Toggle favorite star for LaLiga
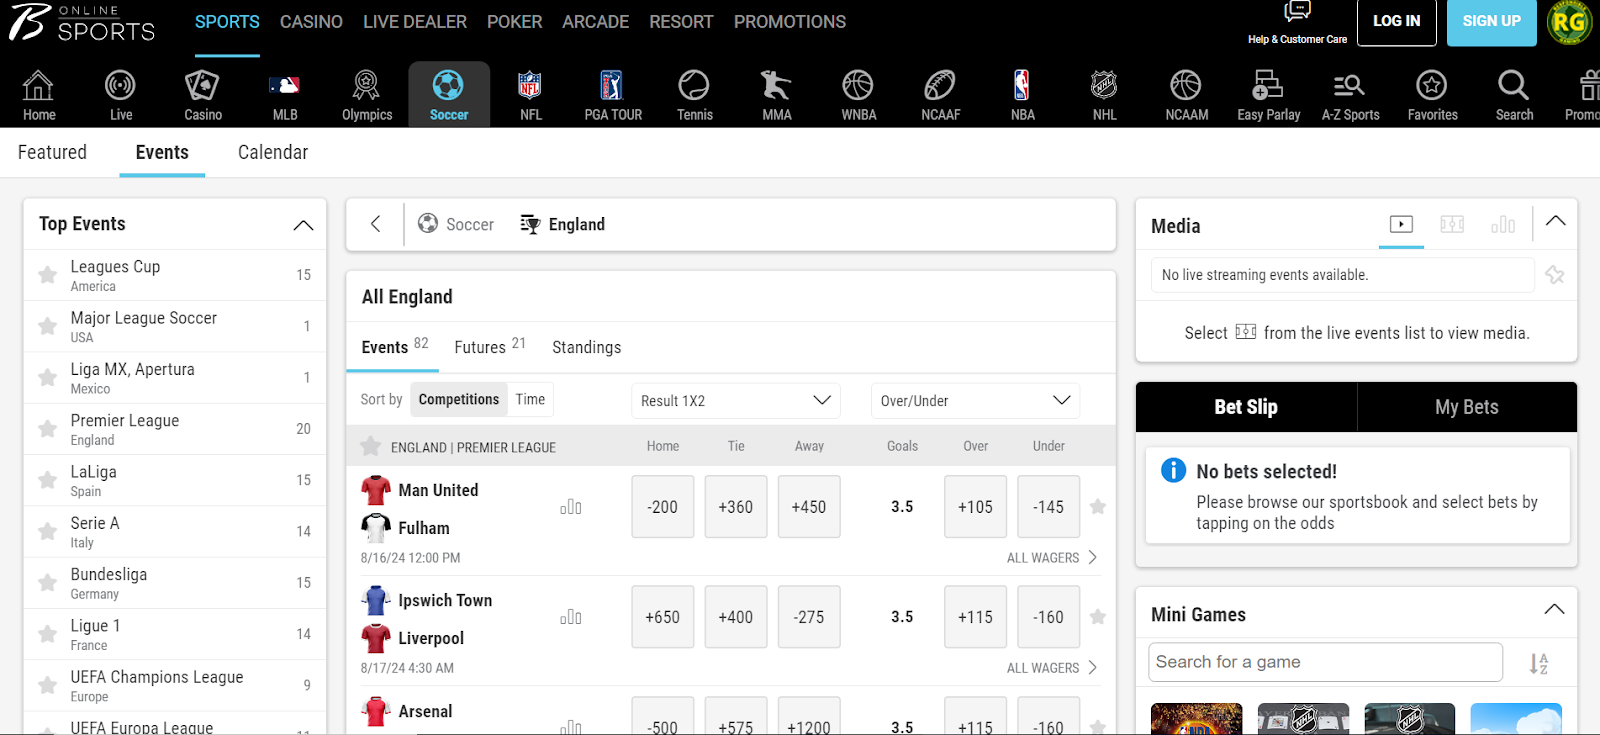 [47, 480]
